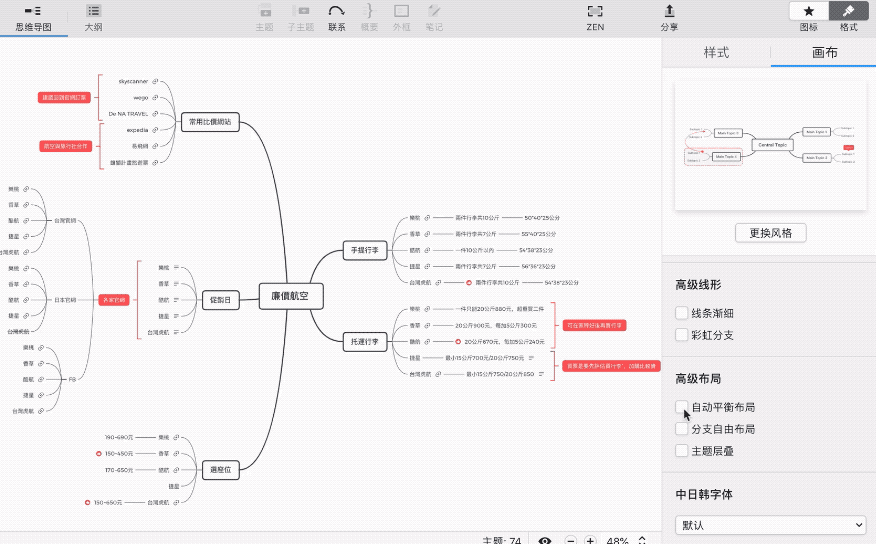Open the 分享 share menu
The width and height of the screenshot is (876, 544).
(669, 17)
